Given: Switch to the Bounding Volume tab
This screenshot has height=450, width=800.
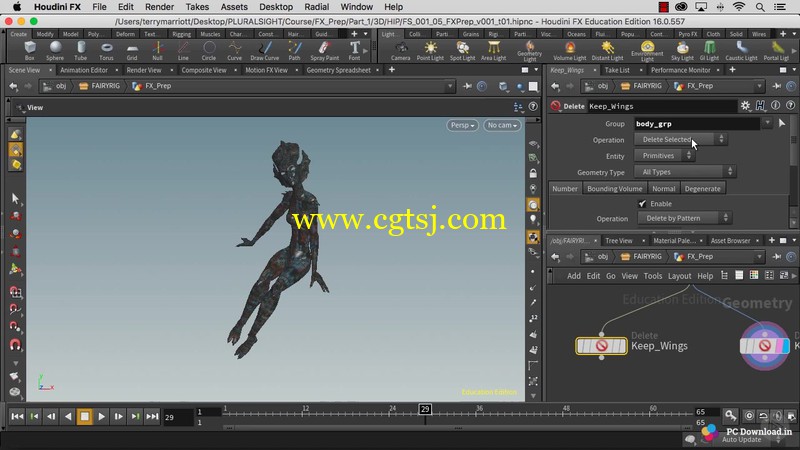Looking at the screenshot, I should click(614, 189).
